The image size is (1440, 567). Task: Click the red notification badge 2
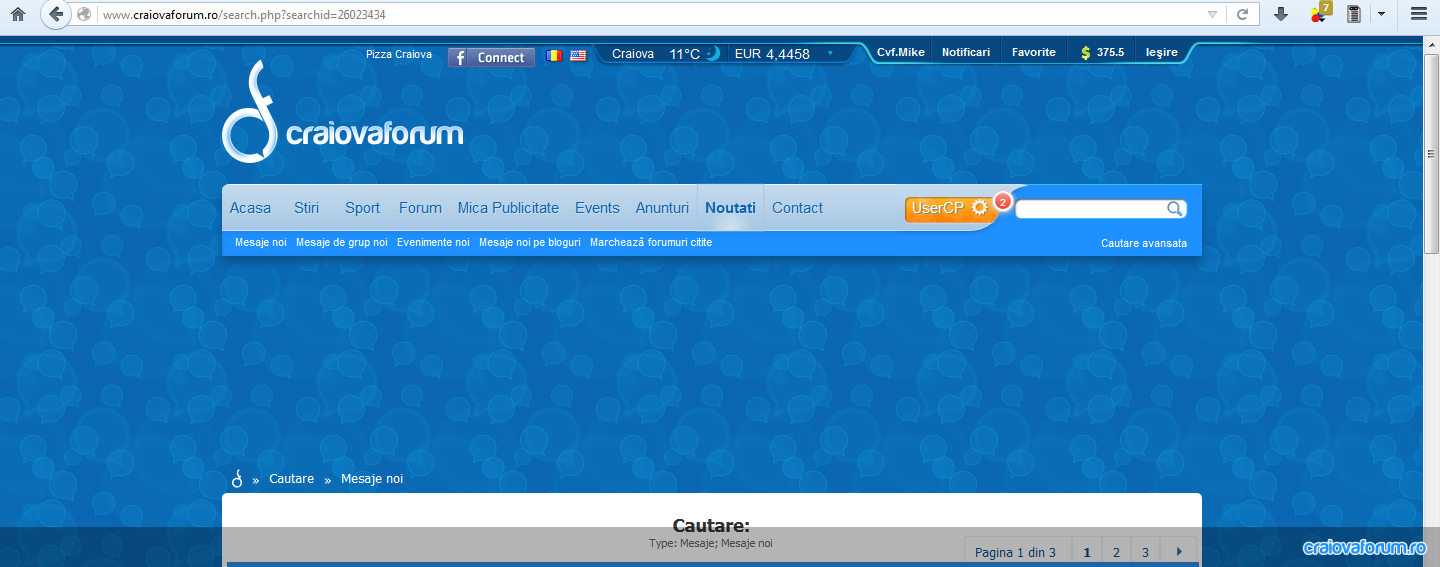tap(1003, 201)
